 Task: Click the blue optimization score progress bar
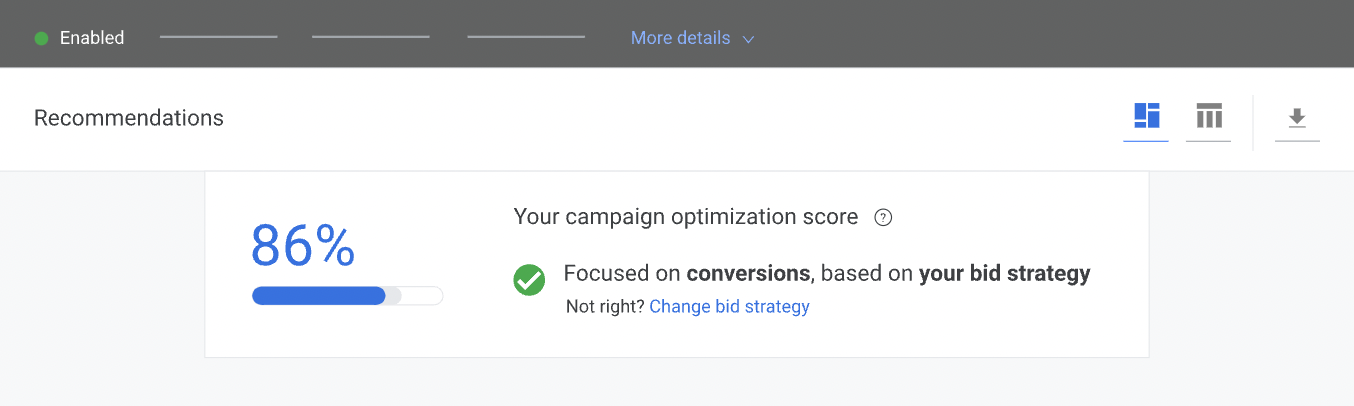click(x=319, y=295)
